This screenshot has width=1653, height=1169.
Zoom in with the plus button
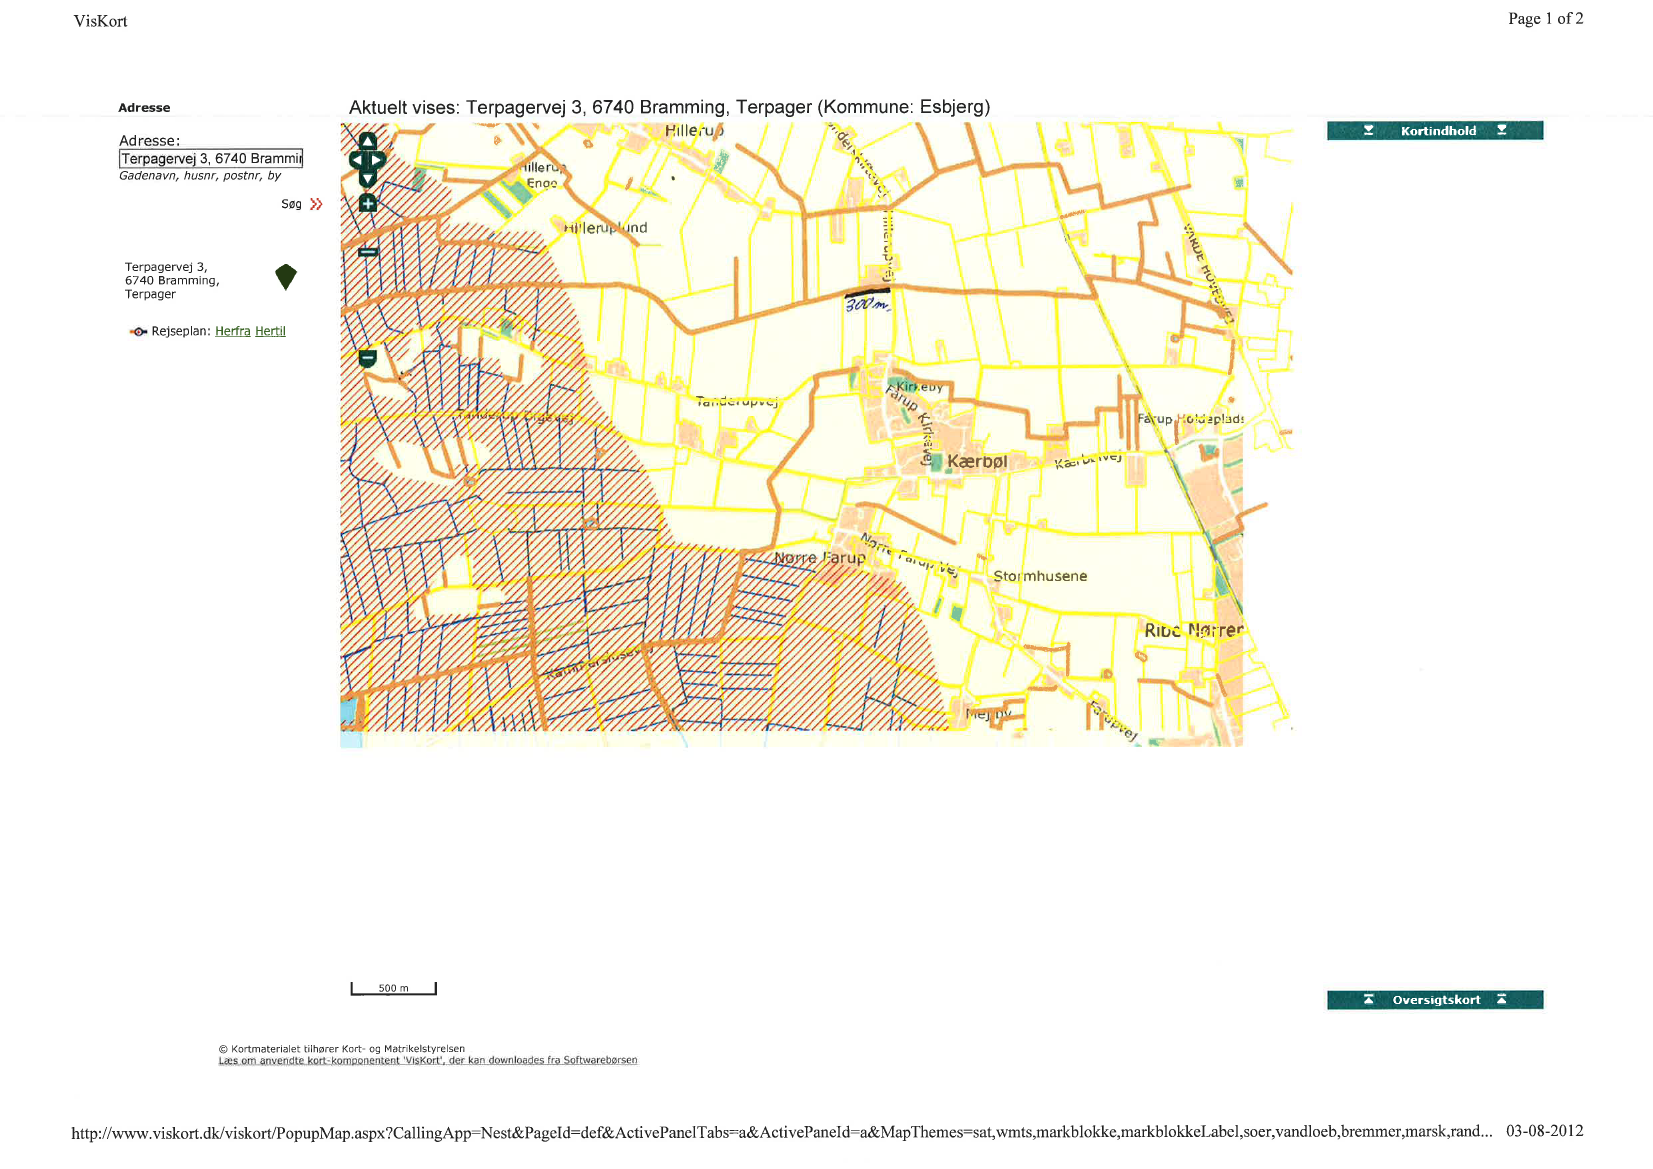point(368,204)
